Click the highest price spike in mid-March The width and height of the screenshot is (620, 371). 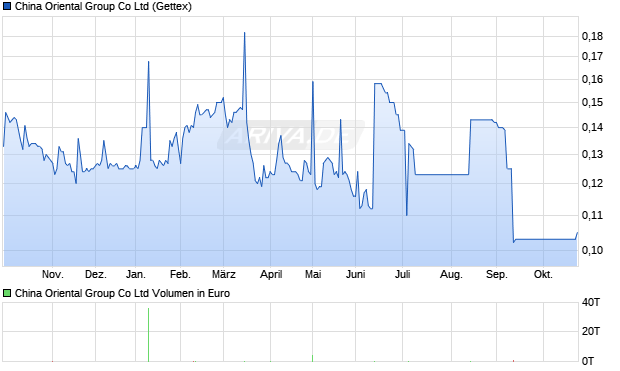(244, 33)
